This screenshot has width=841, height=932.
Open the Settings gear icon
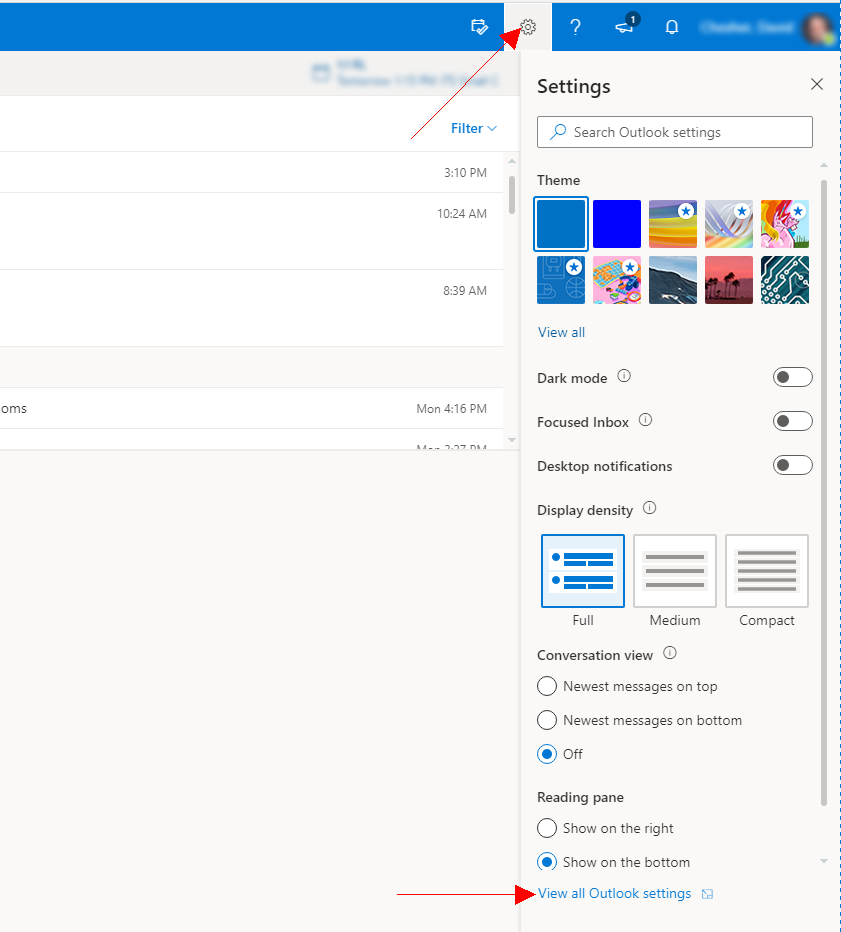[x=527, y=27]
